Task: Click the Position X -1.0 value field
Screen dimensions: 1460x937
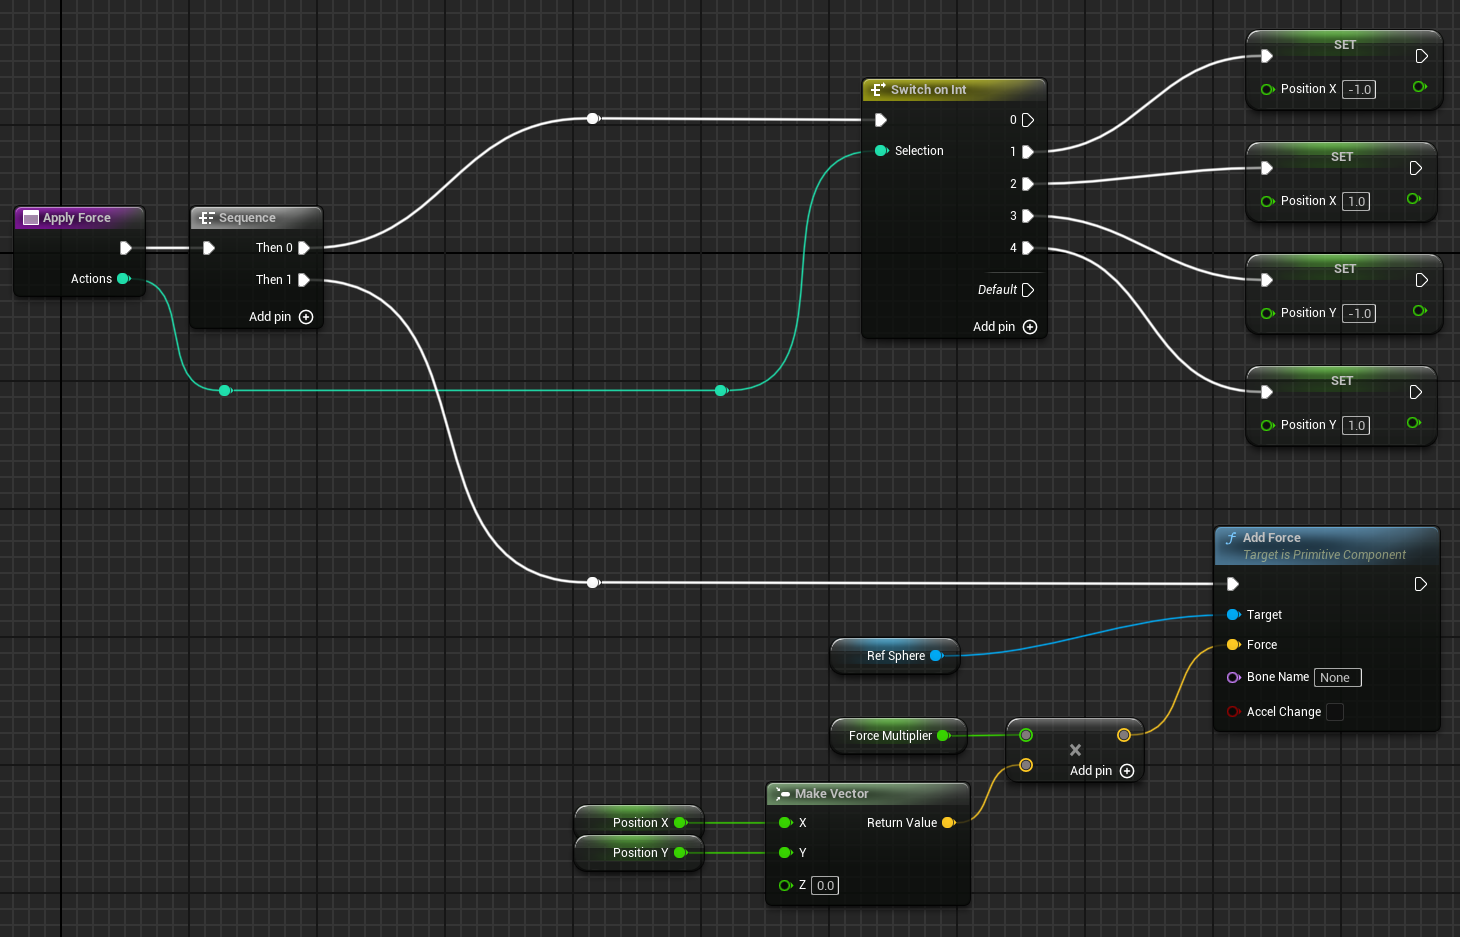Action: 1359,90
